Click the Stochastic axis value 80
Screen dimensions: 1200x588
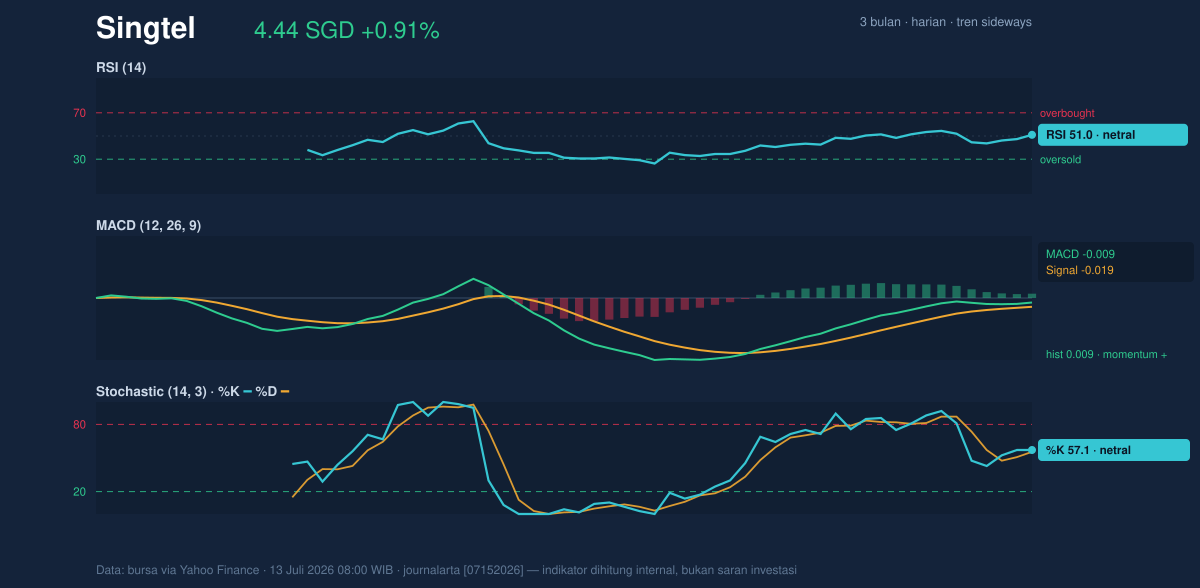80,425
